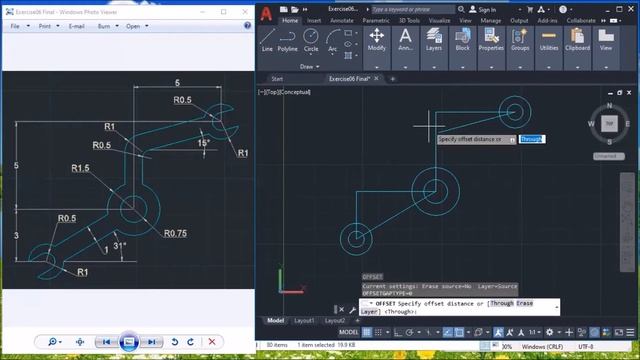The height and width of the screenshot is (360, 640).
Task: Expand the Layers panel arrow
Action: (x=434, y=67)
